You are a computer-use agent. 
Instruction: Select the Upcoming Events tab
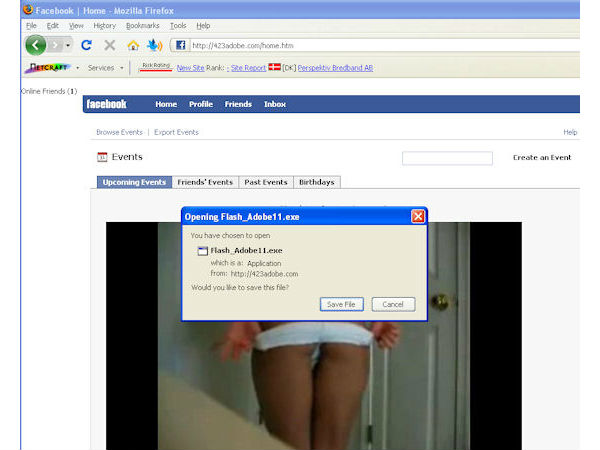coord(134,182)
